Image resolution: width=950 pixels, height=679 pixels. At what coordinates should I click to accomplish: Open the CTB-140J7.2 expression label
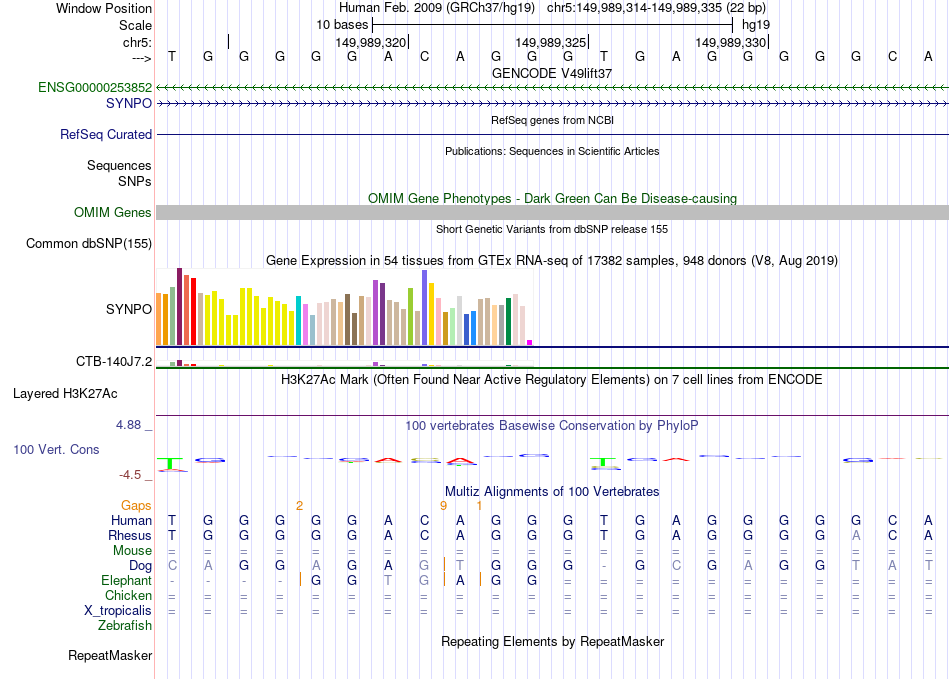[x=114, y=362]
